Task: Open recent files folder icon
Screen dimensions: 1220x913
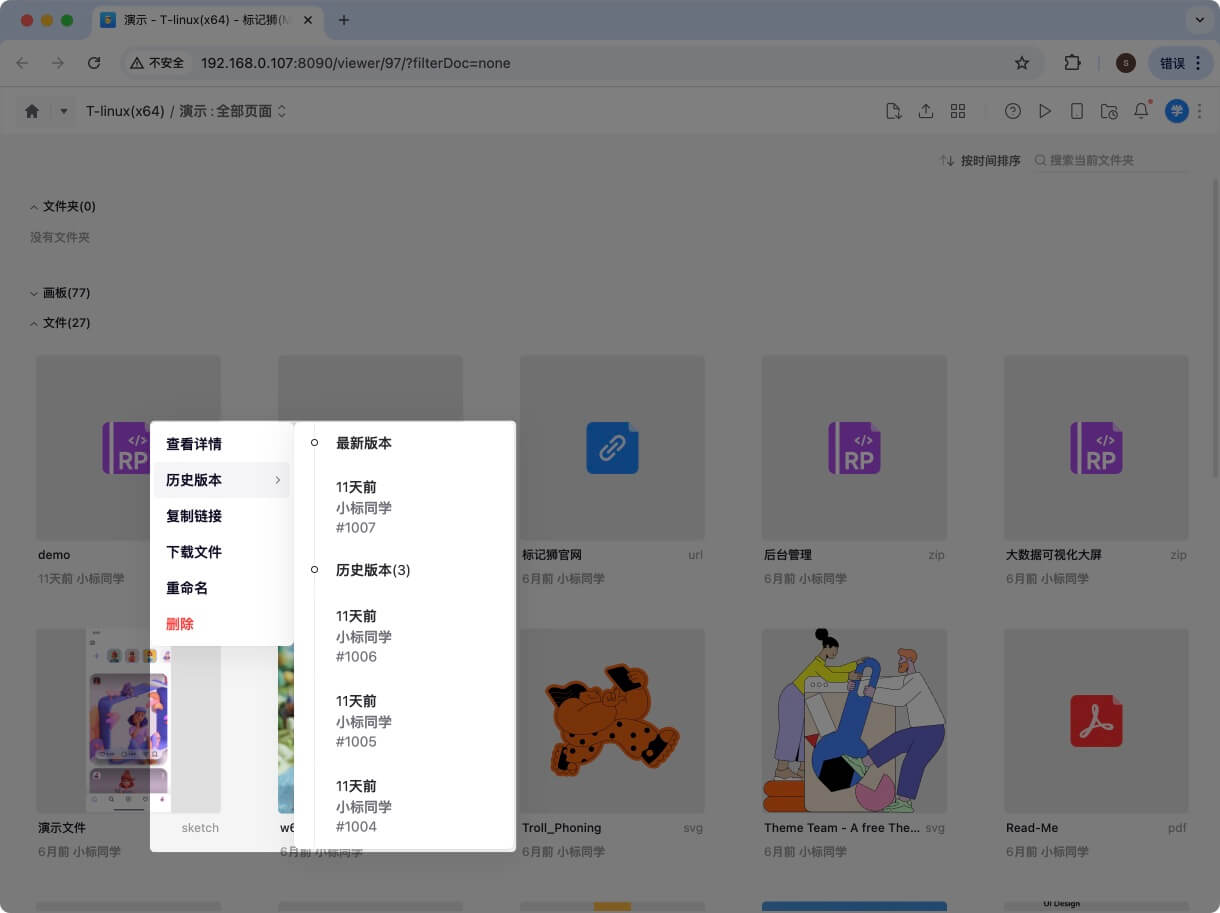Action: pyautogui.click(x=1109, y=111)
